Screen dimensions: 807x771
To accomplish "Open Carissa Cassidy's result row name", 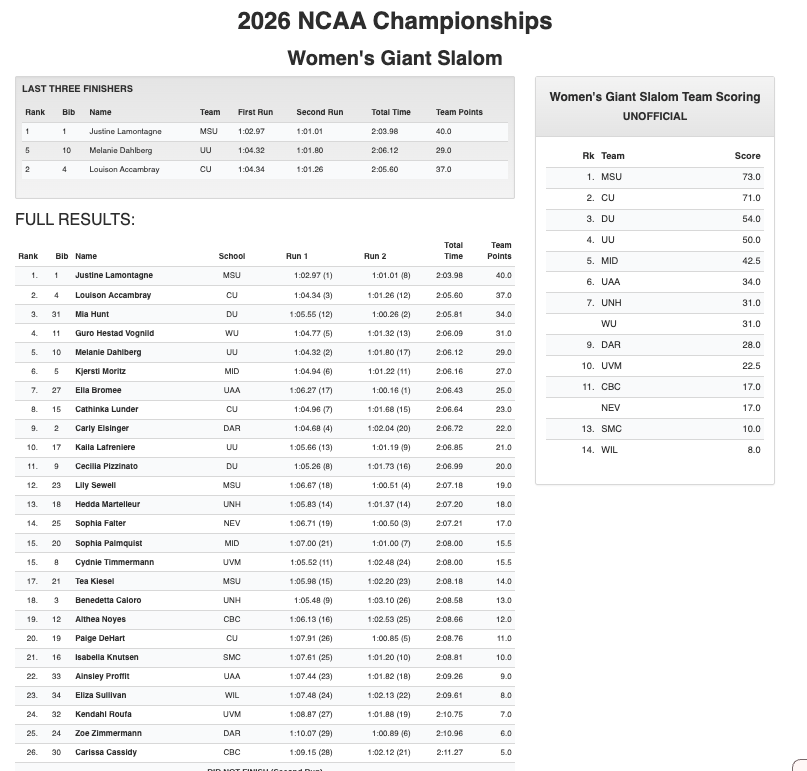I will (x=106, y=752).
